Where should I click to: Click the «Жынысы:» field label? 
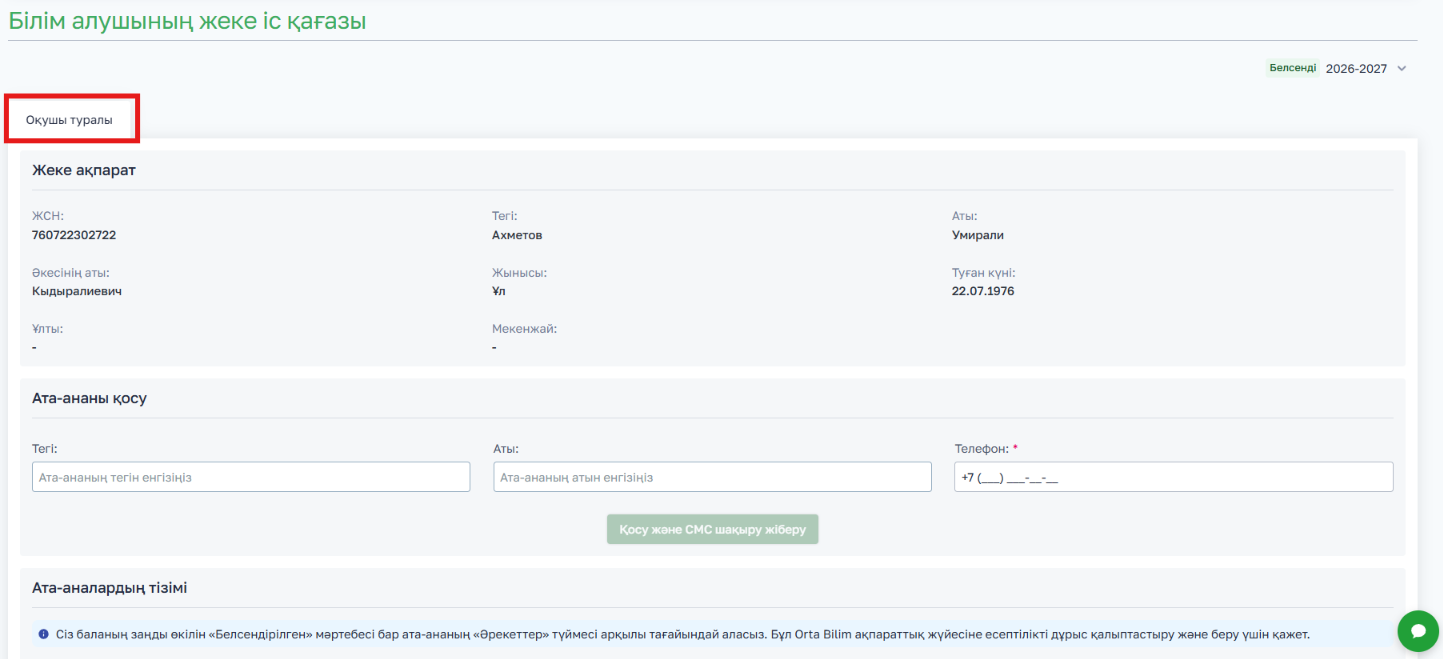[x=519, y=272]
